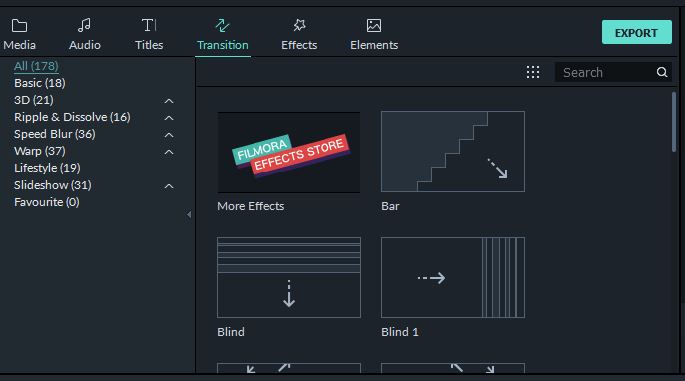Select the All (178) category
Image resolution: width=685 pixels, height=381 pixels.
(36, 66)
